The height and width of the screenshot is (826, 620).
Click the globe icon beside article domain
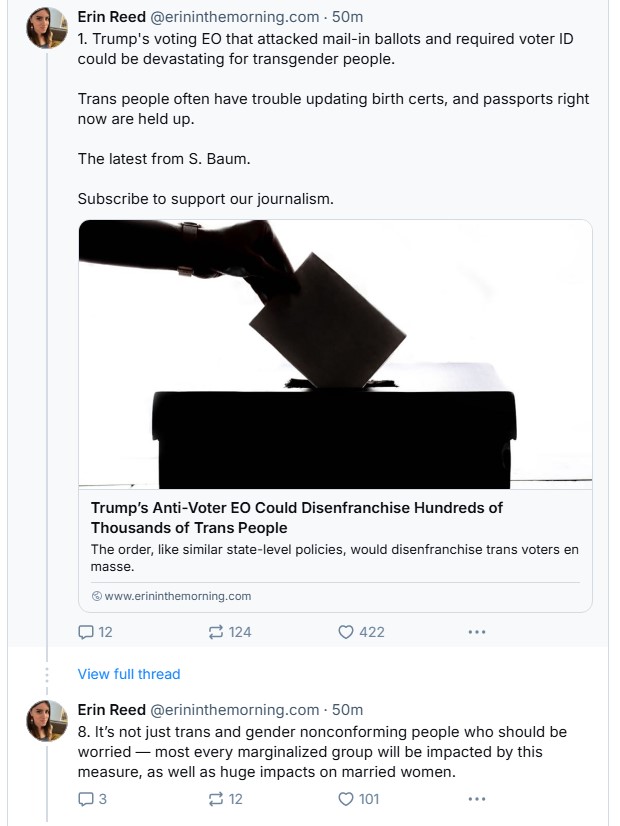[x=97, y=596]
